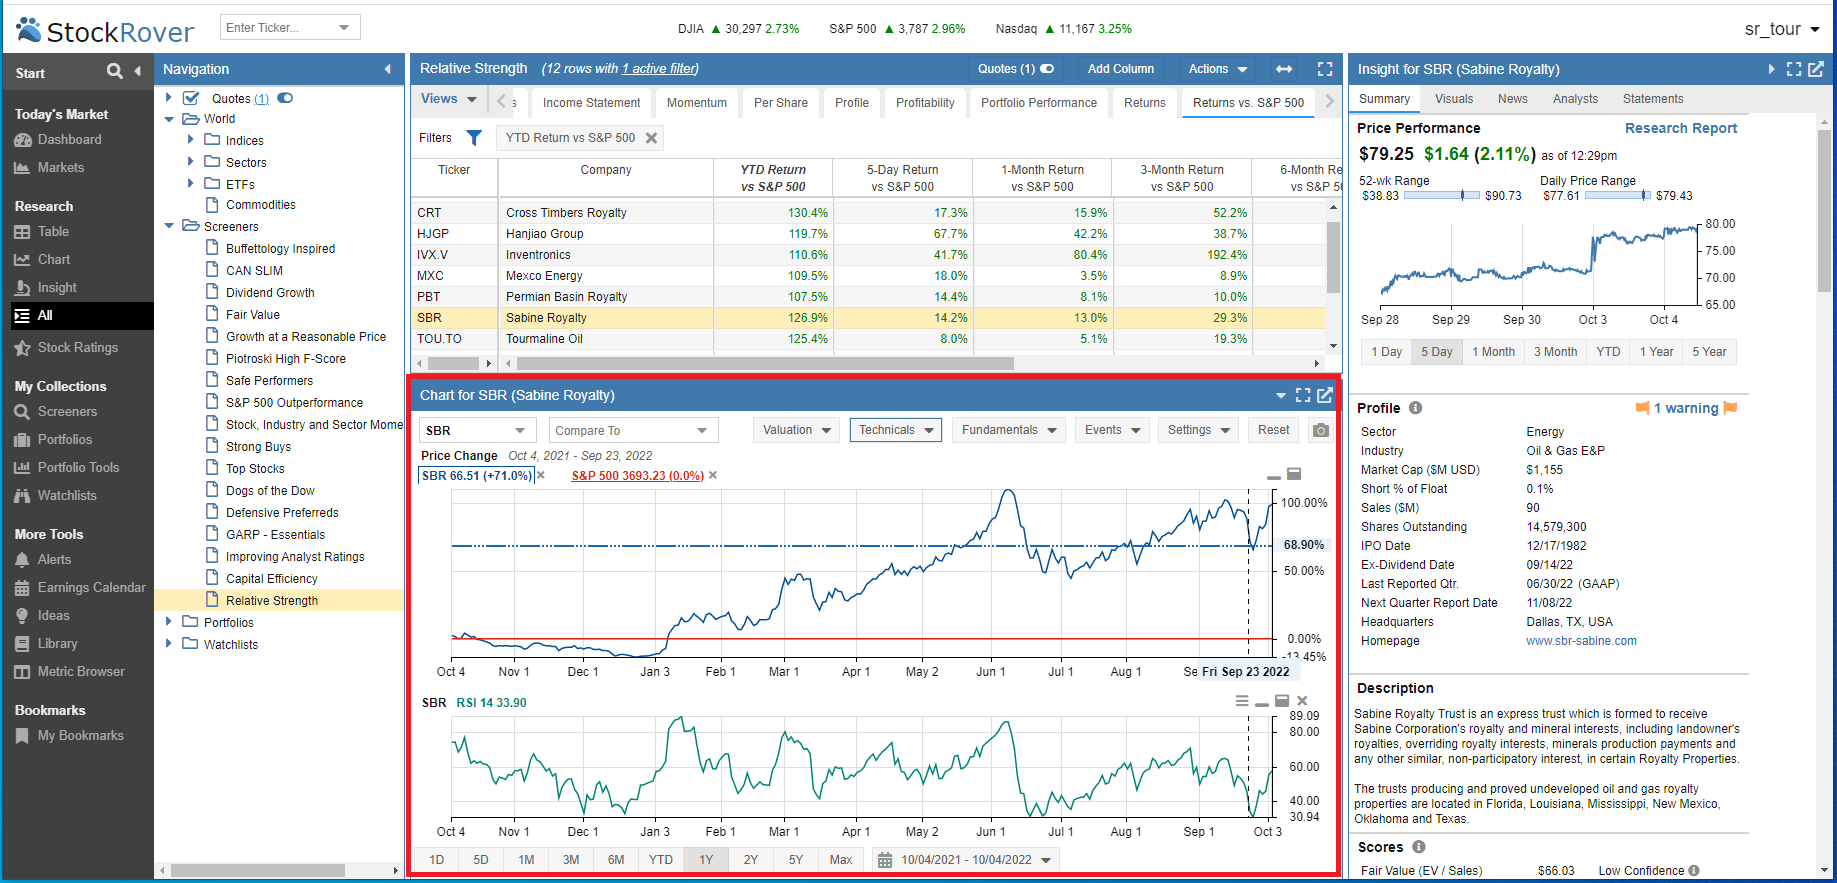Expand the Watchlists folder in navigation
The width and height of the screenshot is (1837, 883).
(168, 644)
